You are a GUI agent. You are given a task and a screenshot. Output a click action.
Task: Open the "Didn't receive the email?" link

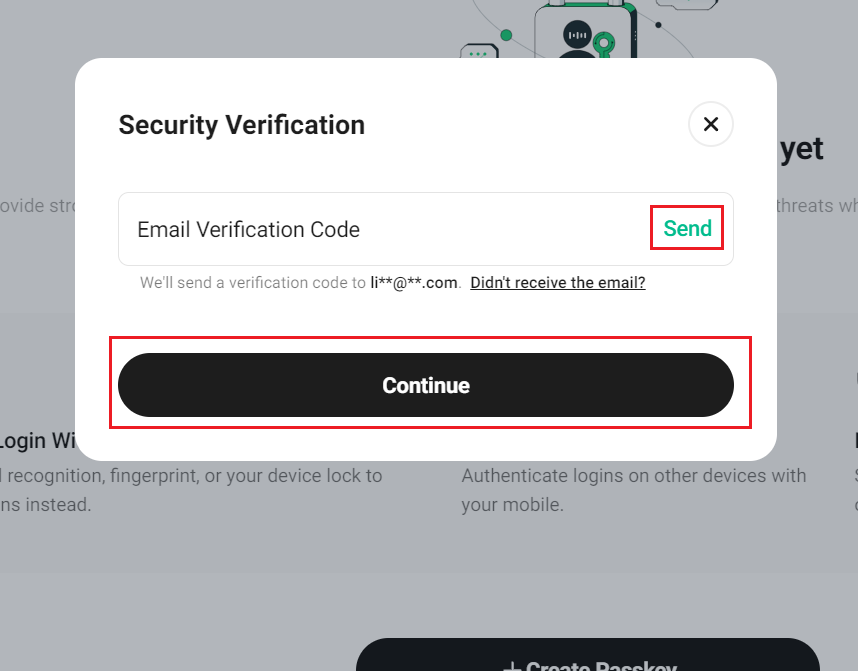(x=558, y=282)
